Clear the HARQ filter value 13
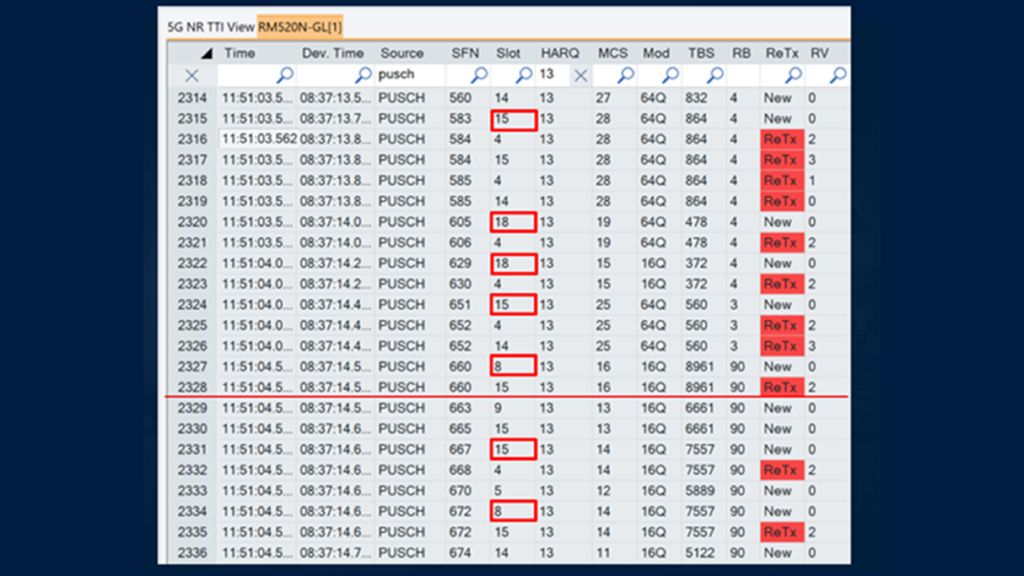The width and height of the screenshot is (1024, 576). click(581, 75)
